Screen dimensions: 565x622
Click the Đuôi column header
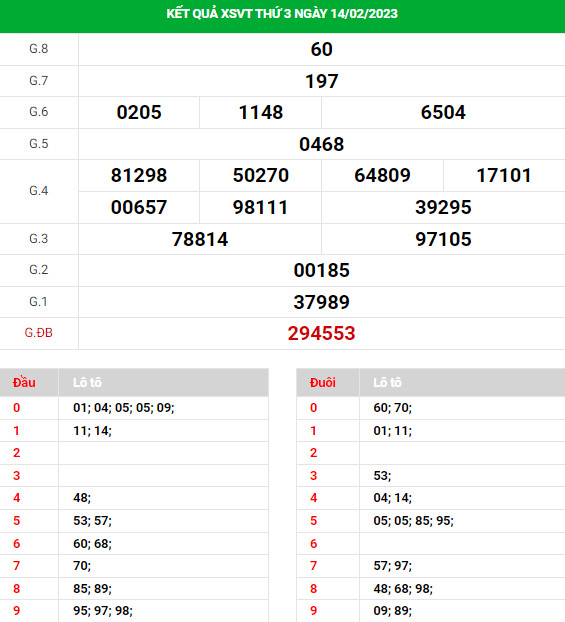(323, 382)
